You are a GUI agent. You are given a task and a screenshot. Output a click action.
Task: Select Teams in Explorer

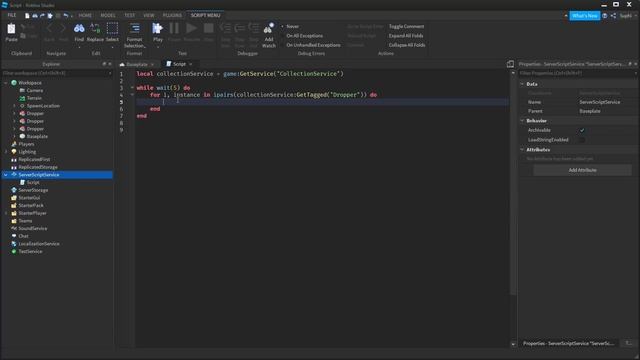point(25,221)
